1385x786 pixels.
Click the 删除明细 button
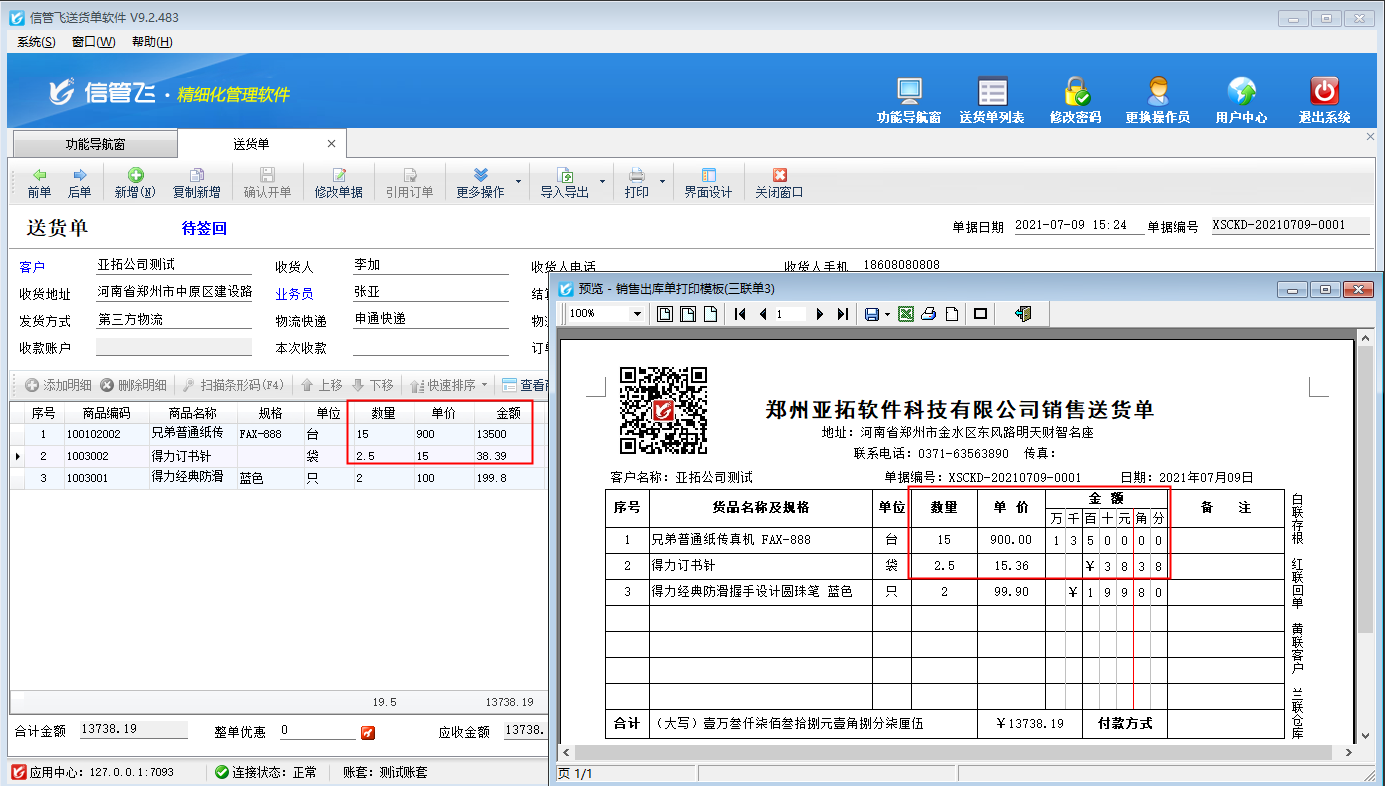pos(134,385)
